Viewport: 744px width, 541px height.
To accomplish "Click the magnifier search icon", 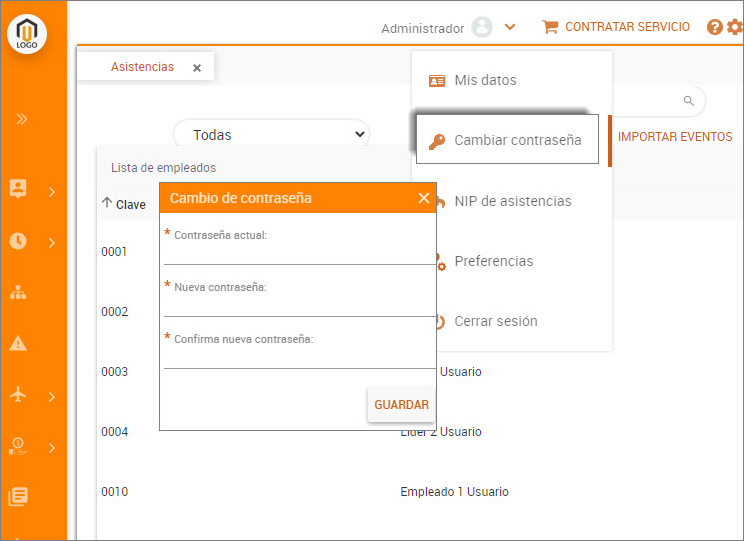I will point(688,101).
